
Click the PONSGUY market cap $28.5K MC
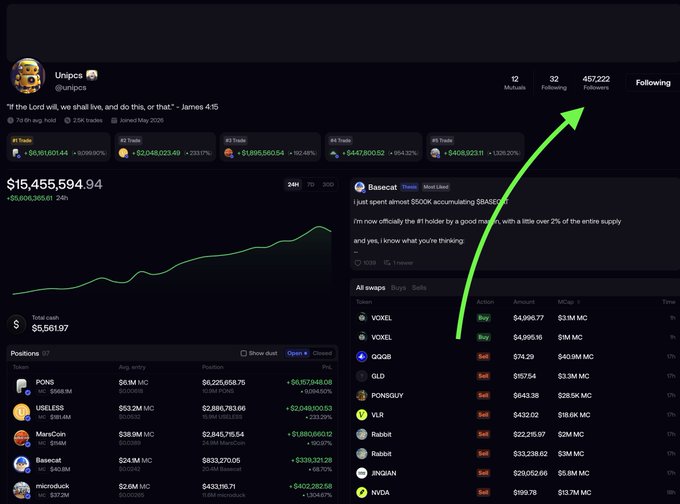(575, 396)
